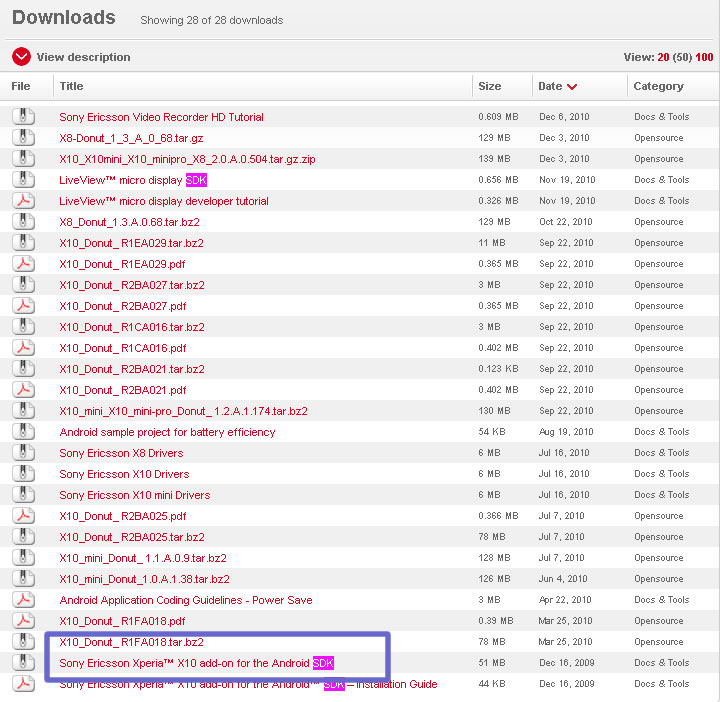
Task: Click the 'Apr 22, 2010' date cell
Action: coord(565,600)
